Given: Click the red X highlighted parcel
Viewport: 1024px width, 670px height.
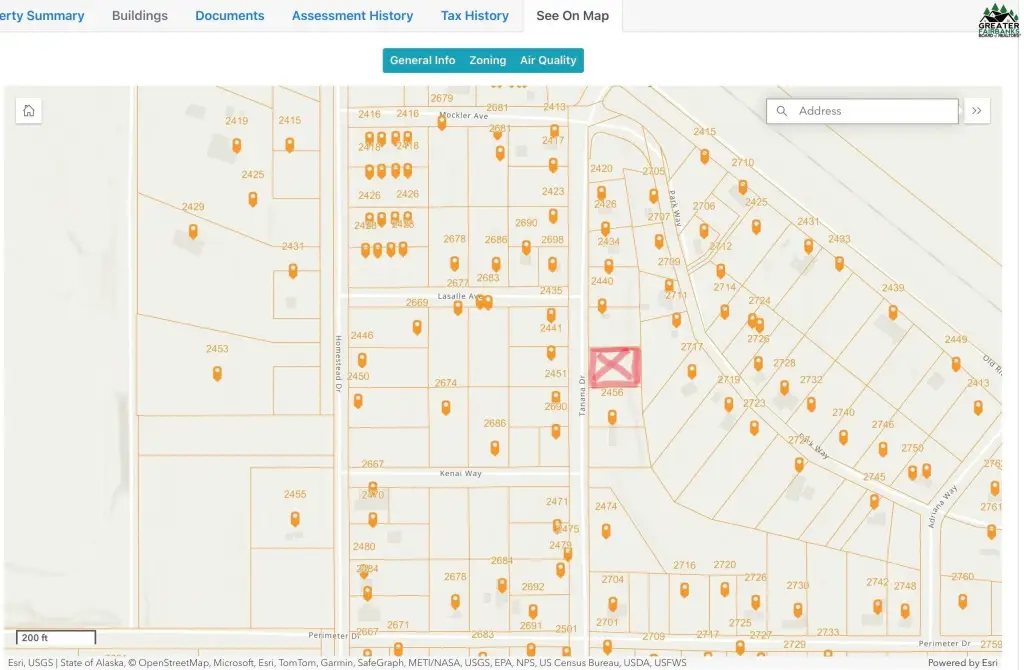Looking at the screenshot, I should pos(614,367).
